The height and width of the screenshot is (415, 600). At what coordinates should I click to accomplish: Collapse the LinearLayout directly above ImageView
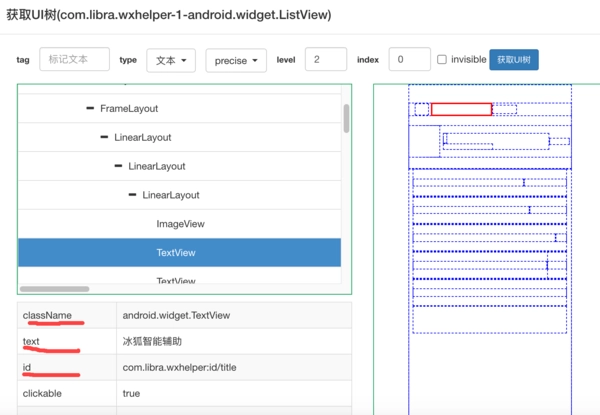click(x=133, y=195)
